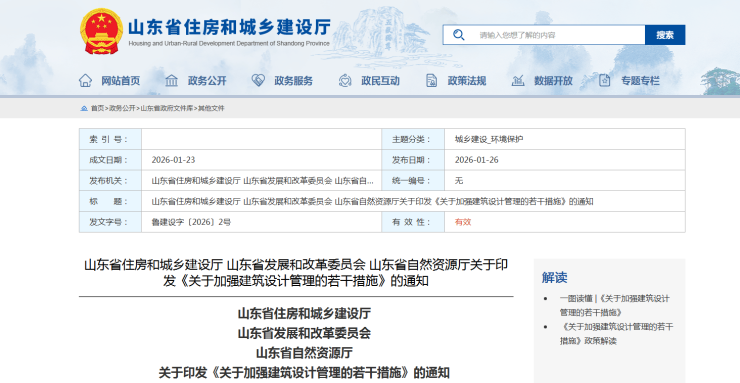Click the site title 山东省住房和城乡建设厅
The width and height of the screenshot is (740, 383).
pos(229,26)
